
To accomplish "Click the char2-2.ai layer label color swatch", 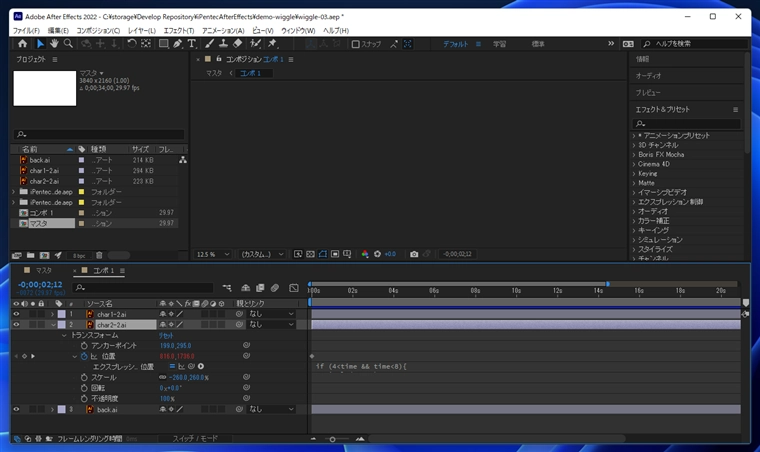I will click(62, 325).
